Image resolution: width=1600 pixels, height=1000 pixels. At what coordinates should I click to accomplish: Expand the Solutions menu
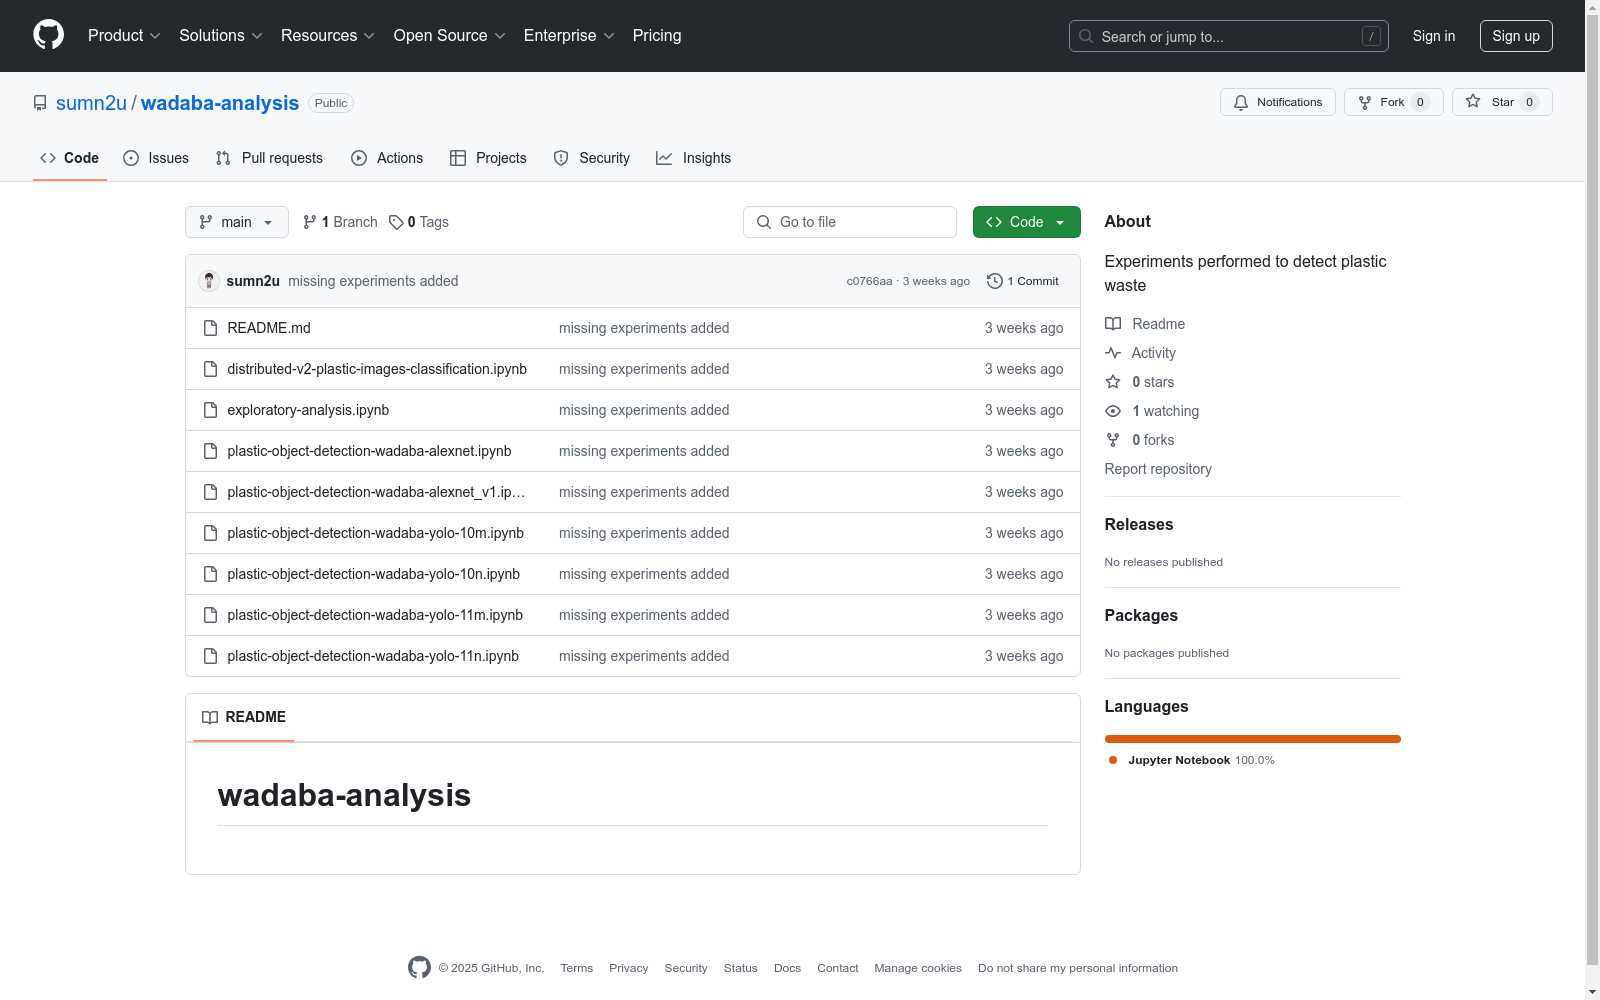click(221, 36)
